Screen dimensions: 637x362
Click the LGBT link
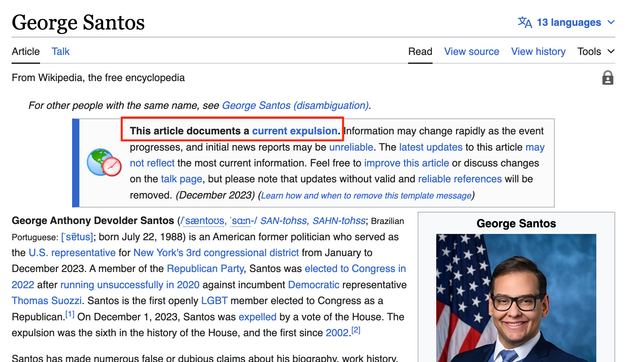214,301
